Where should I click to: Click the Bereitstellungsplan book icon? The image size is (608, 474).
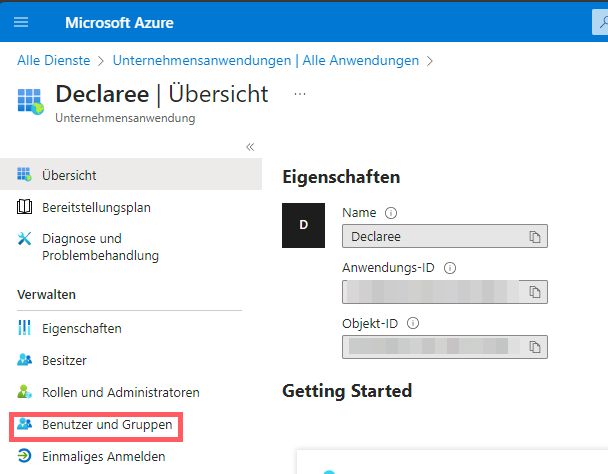coord(24,207)
